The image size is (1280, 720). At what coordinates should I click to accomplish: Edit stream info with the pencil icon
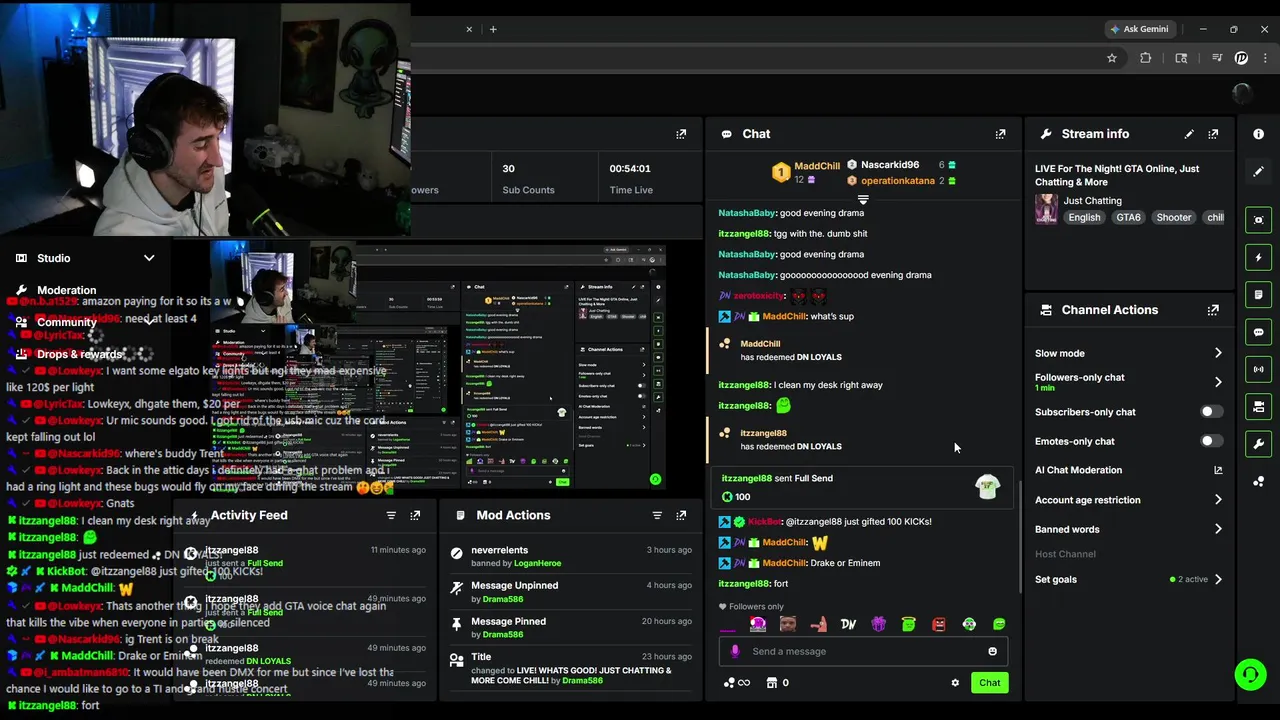[1189, 134]
